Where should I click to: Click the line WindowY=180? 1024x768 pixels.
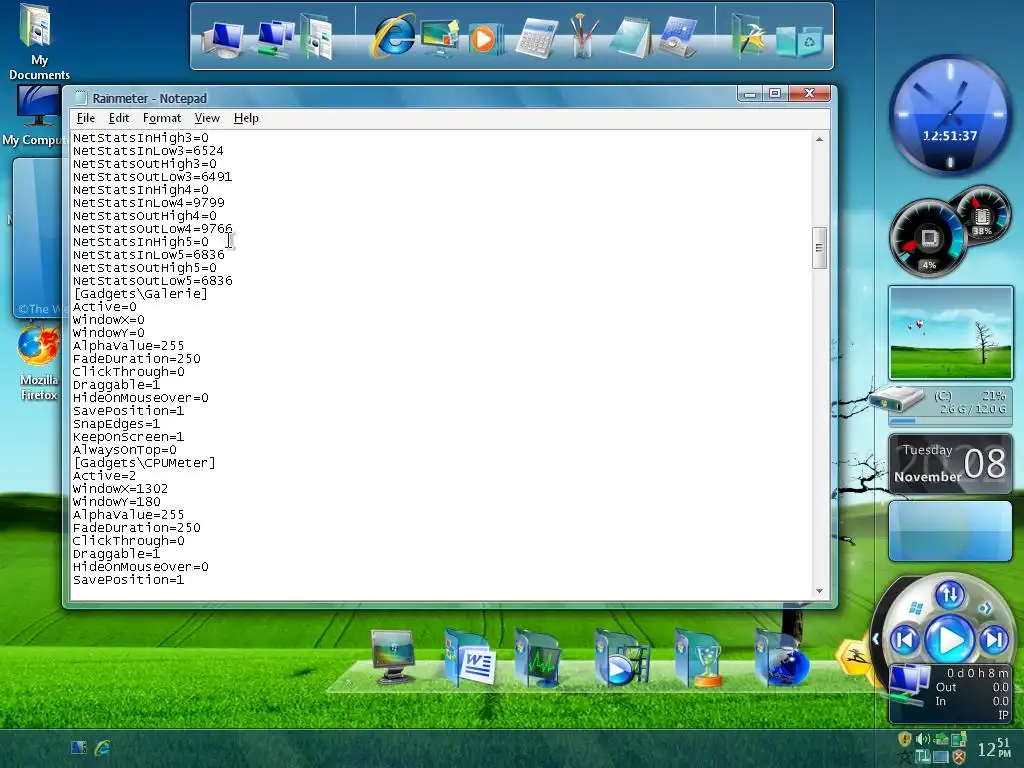pos(117,502)
